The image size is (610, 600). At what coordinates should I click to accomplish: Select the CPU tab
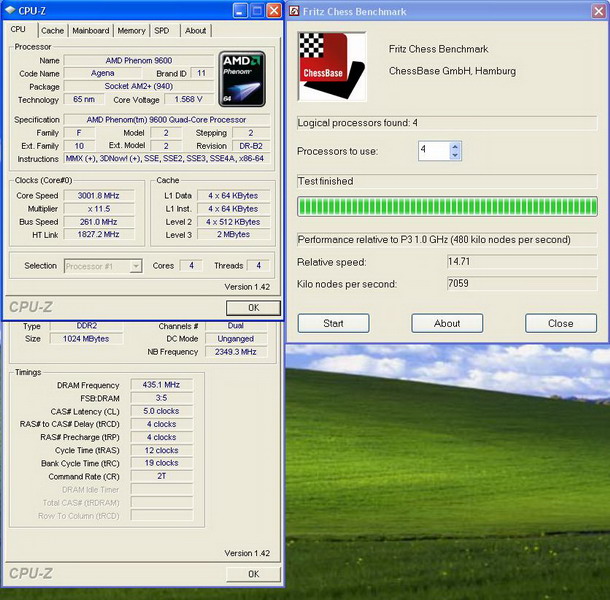pos(18,30)
